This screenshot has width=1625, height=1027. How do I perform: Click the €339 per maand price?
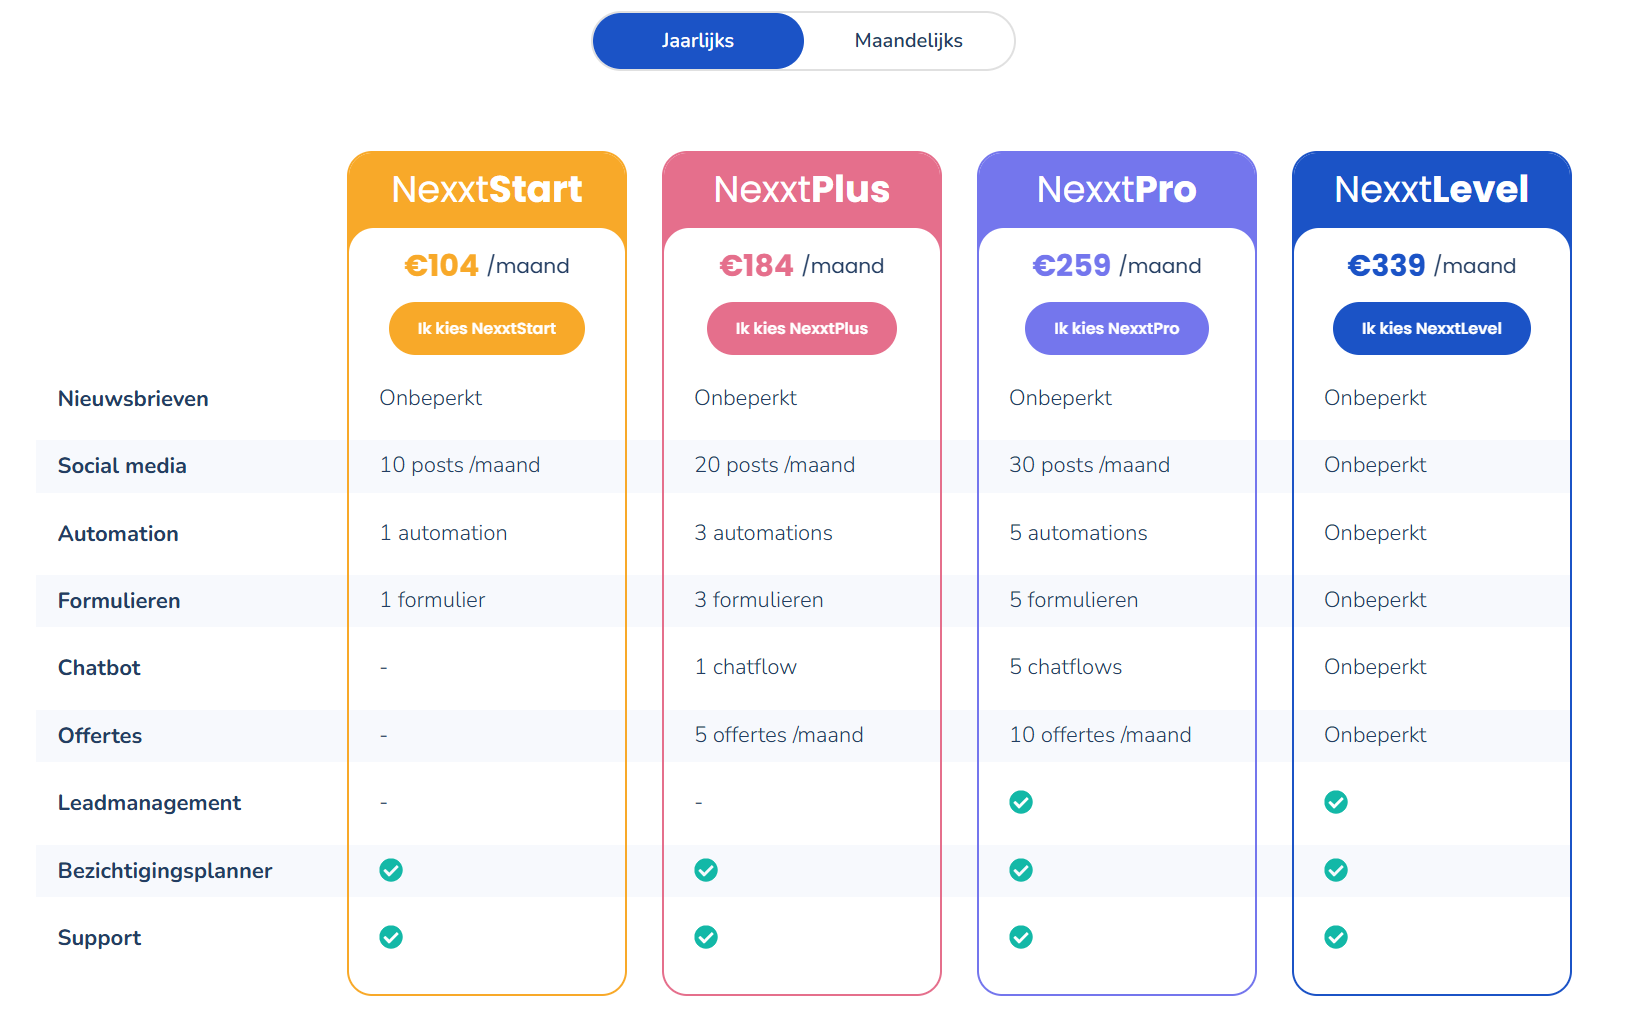pyautogui.click(x=1431, y=265)
